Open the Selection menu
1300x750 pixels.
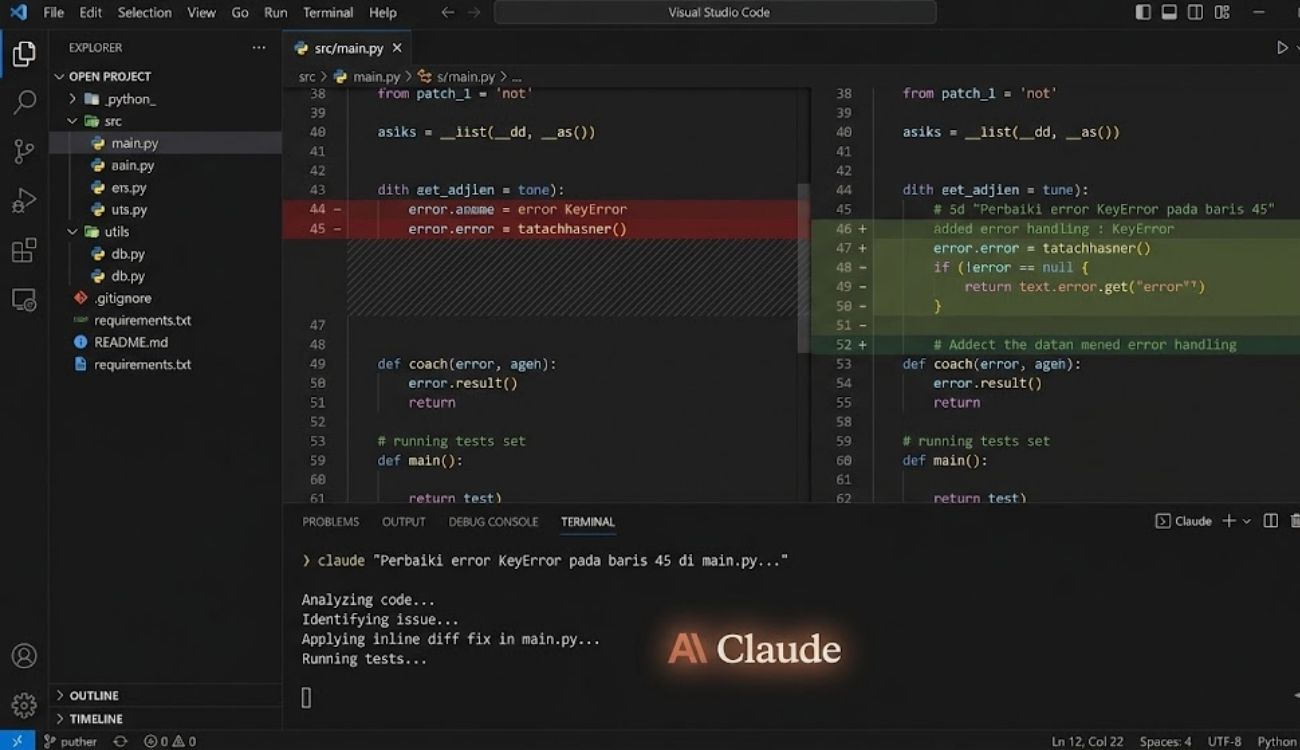[x=145, y=13]
